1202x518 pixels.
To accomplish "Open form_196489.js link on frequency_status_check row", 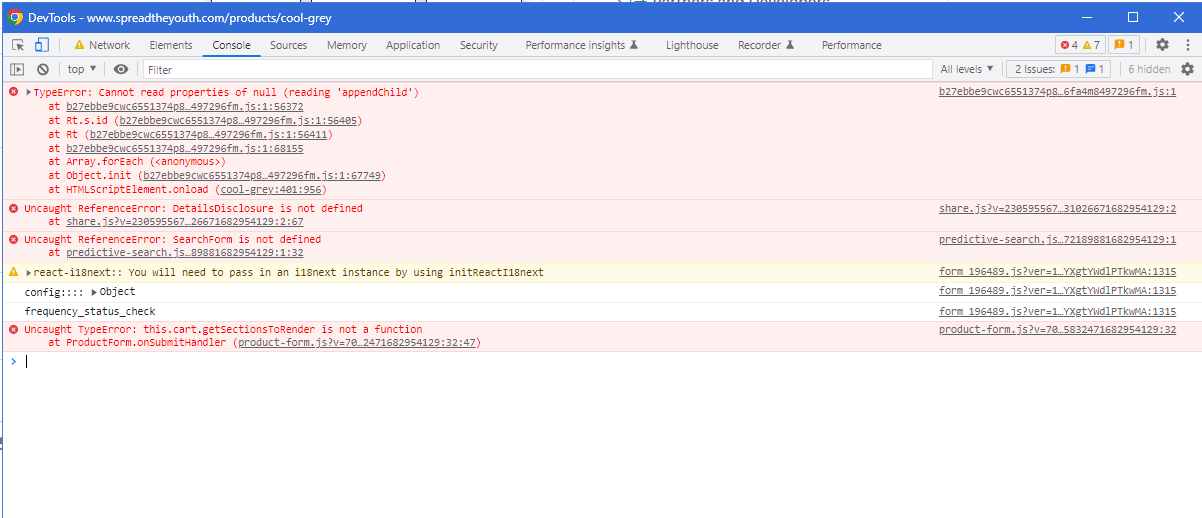I will (1057, 312).
